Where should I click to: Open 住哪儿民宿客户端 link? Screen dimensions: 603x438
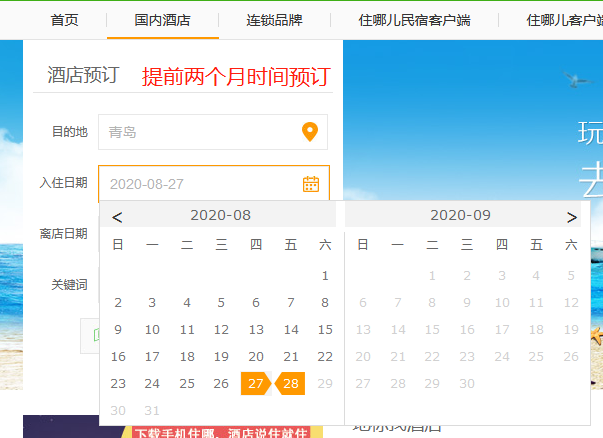[x=414, y=20]
